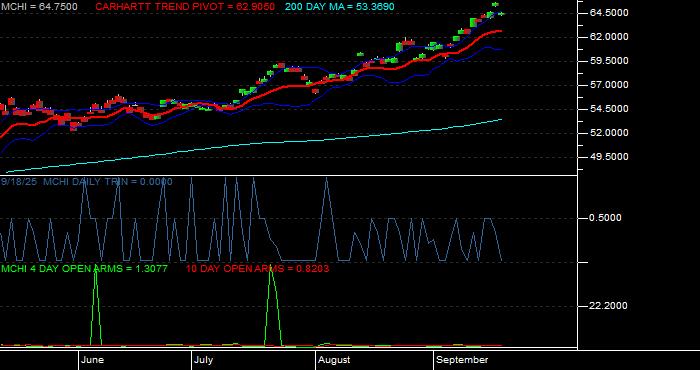Screen dimensions: 700x370
Task: Click the 52.0000 price axis value
Action: coord(609,133)
